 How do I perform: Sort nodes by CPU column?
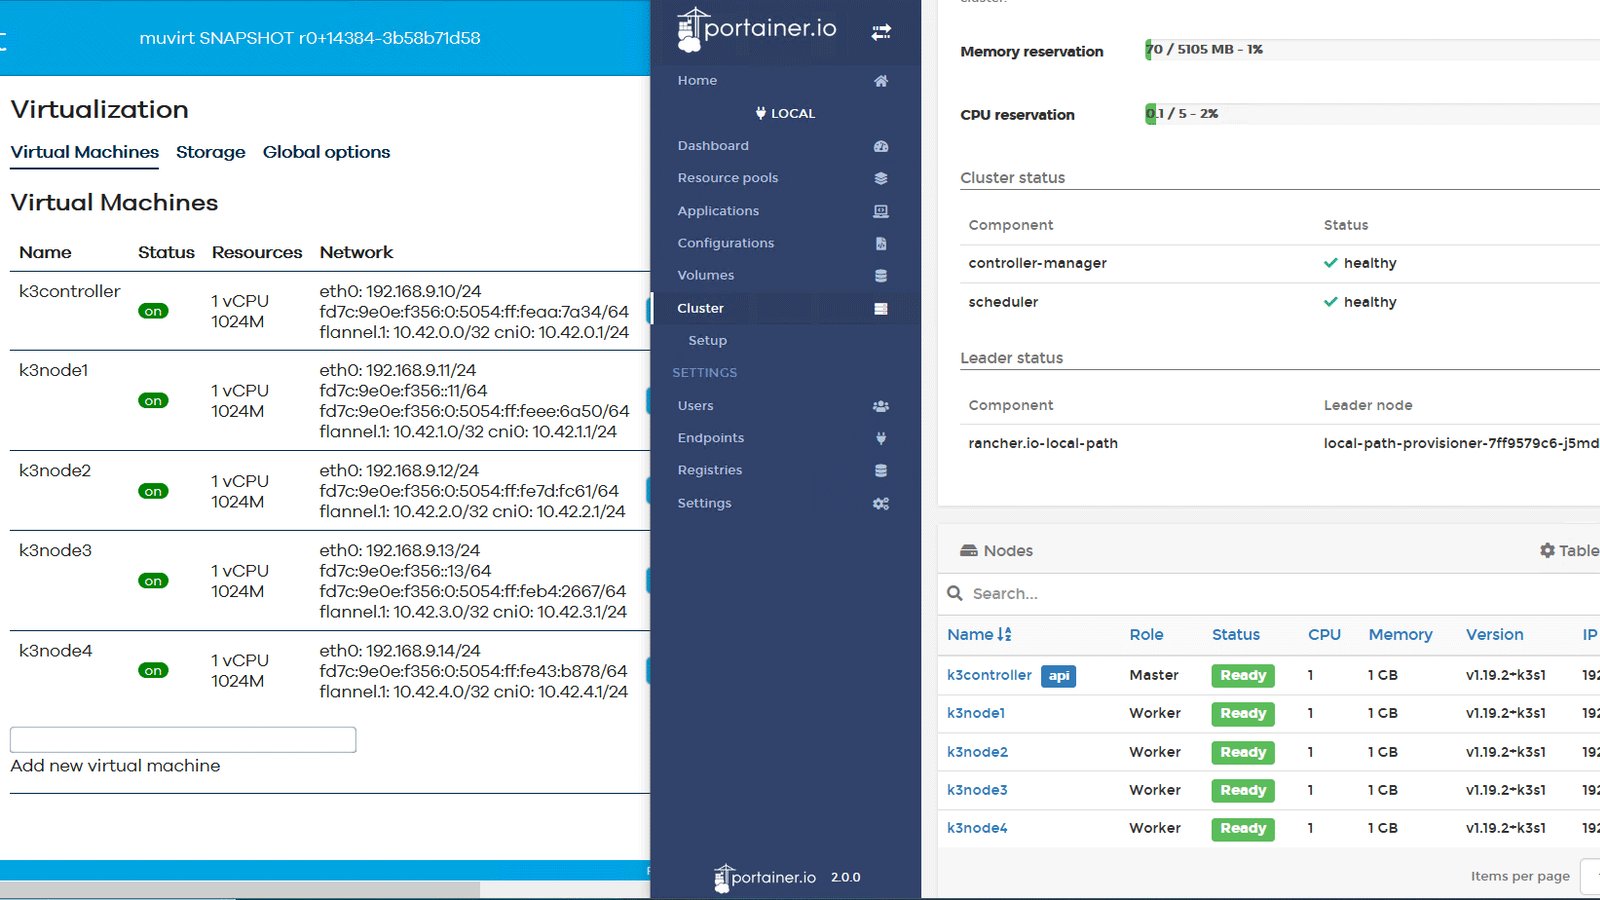coord(1324,634)
